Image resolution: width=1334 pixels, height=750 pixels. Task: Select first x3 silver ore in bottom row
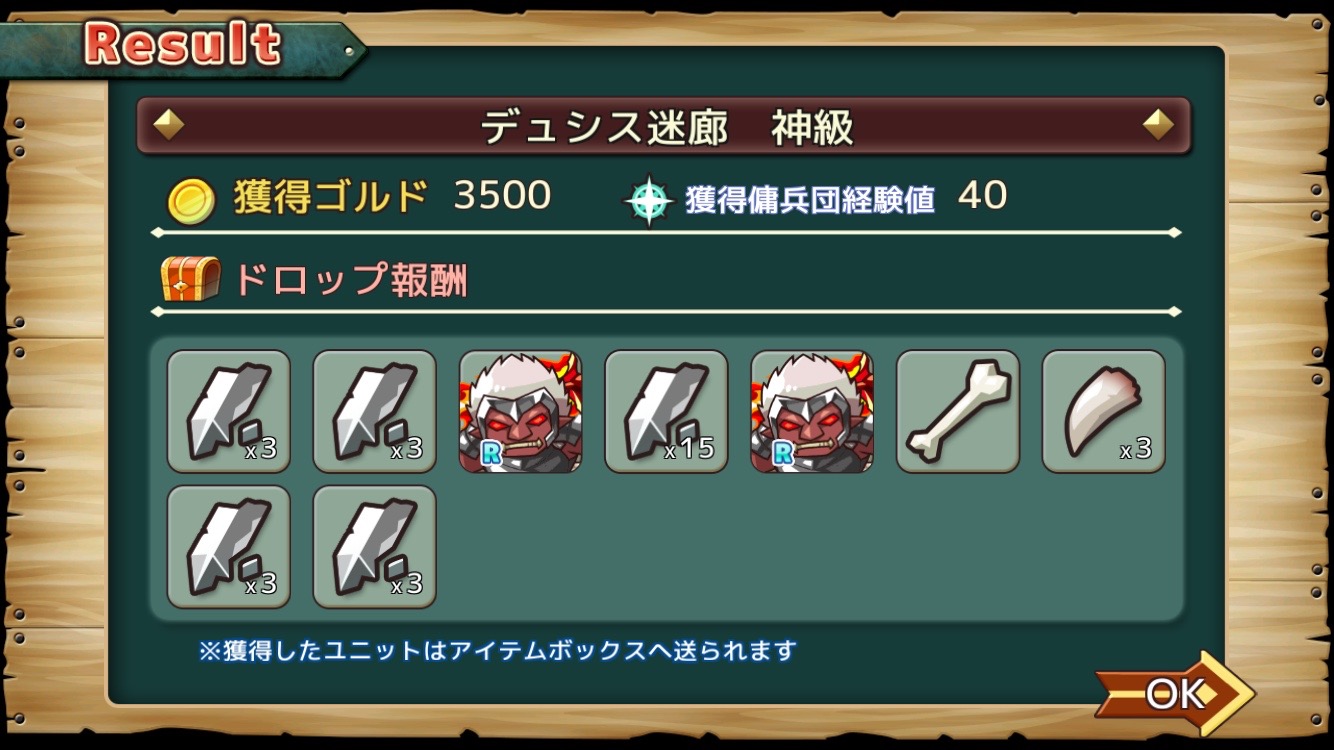[x=229, y=547]
